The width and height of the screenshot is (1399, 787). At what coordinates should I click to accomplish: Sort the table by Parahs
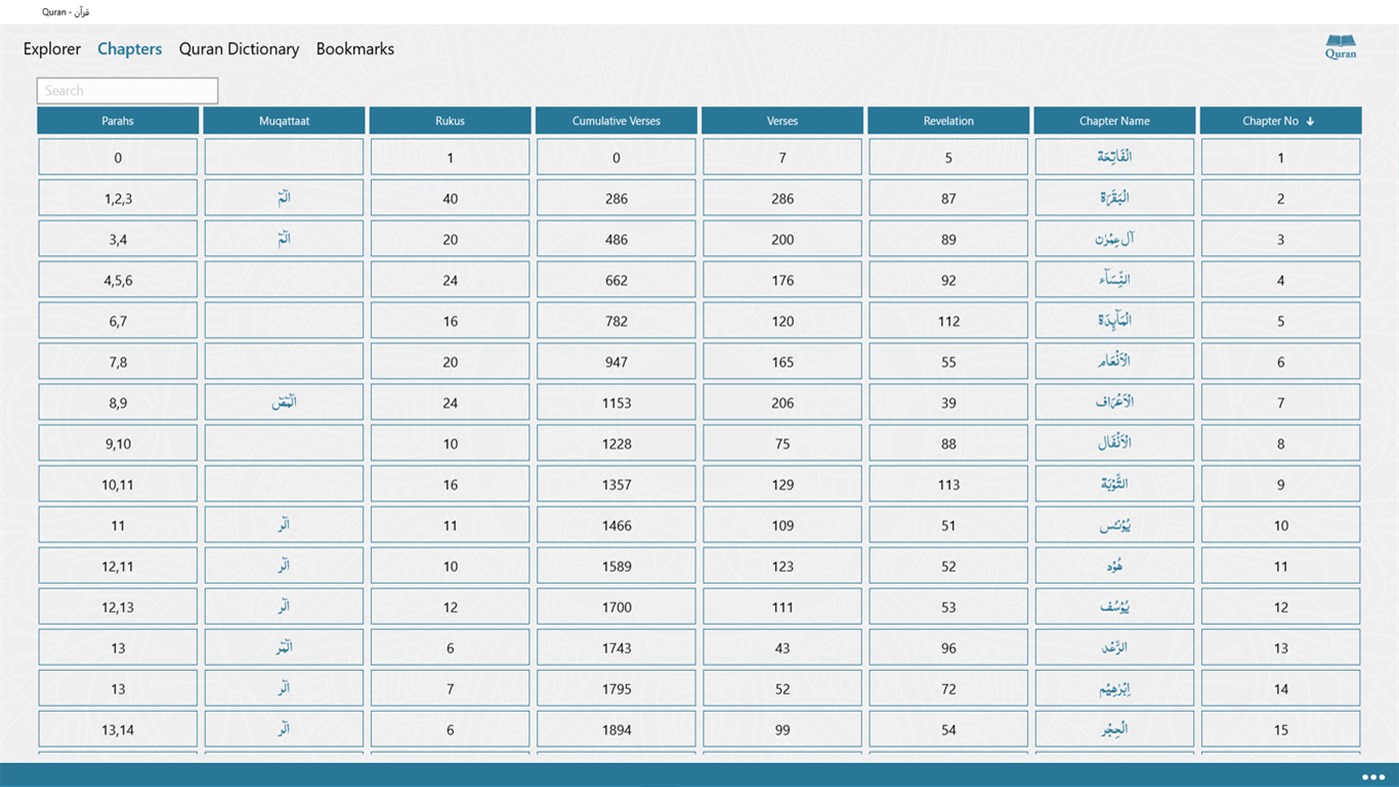tap(117, 120)
